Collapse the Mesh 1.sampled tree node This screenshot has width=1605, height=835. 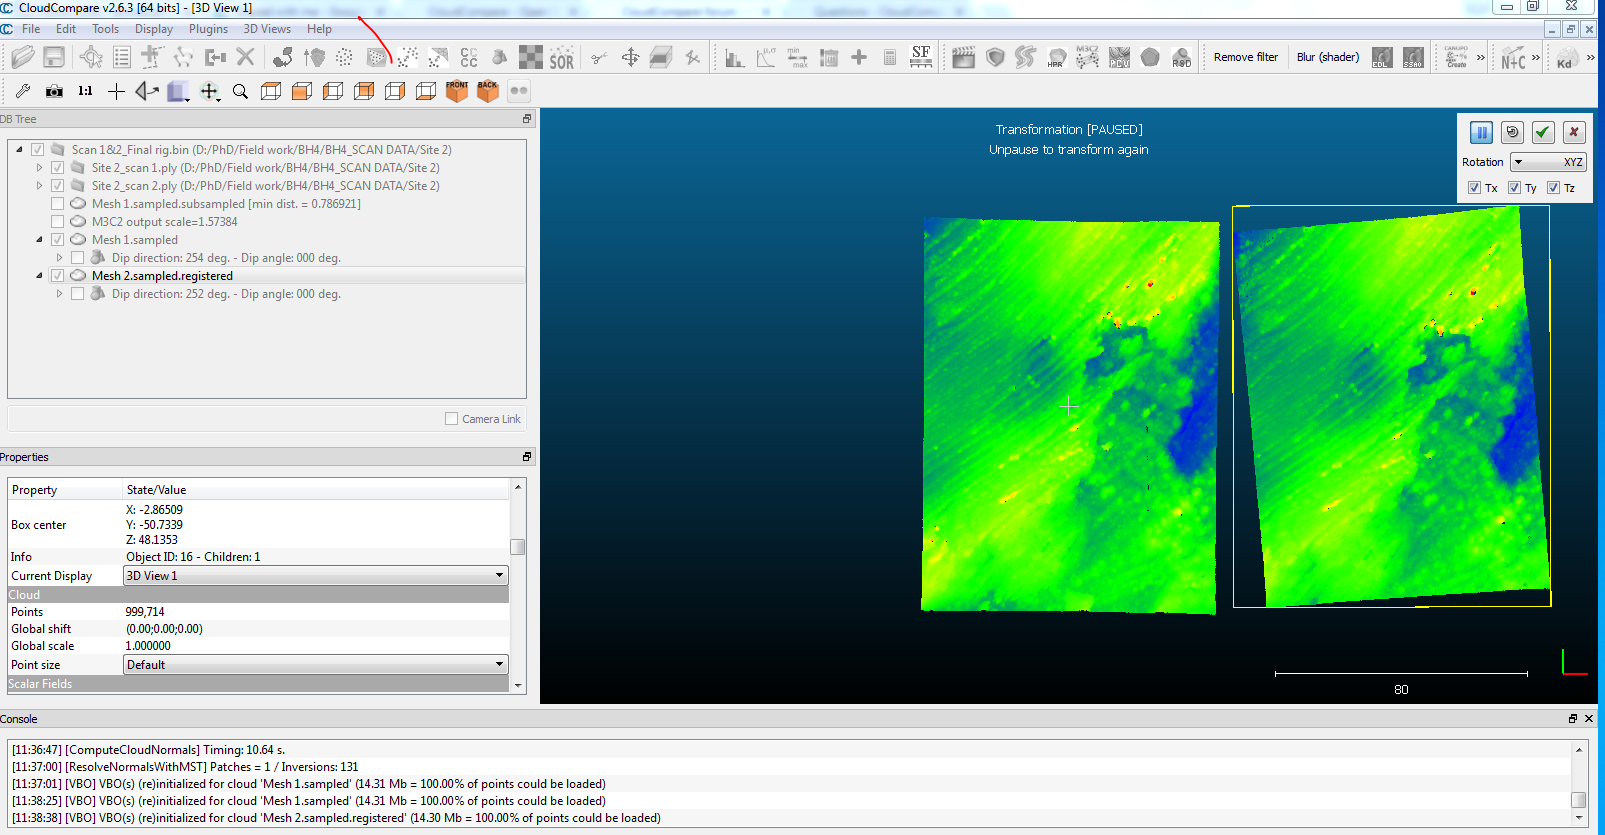coord(39,240)
